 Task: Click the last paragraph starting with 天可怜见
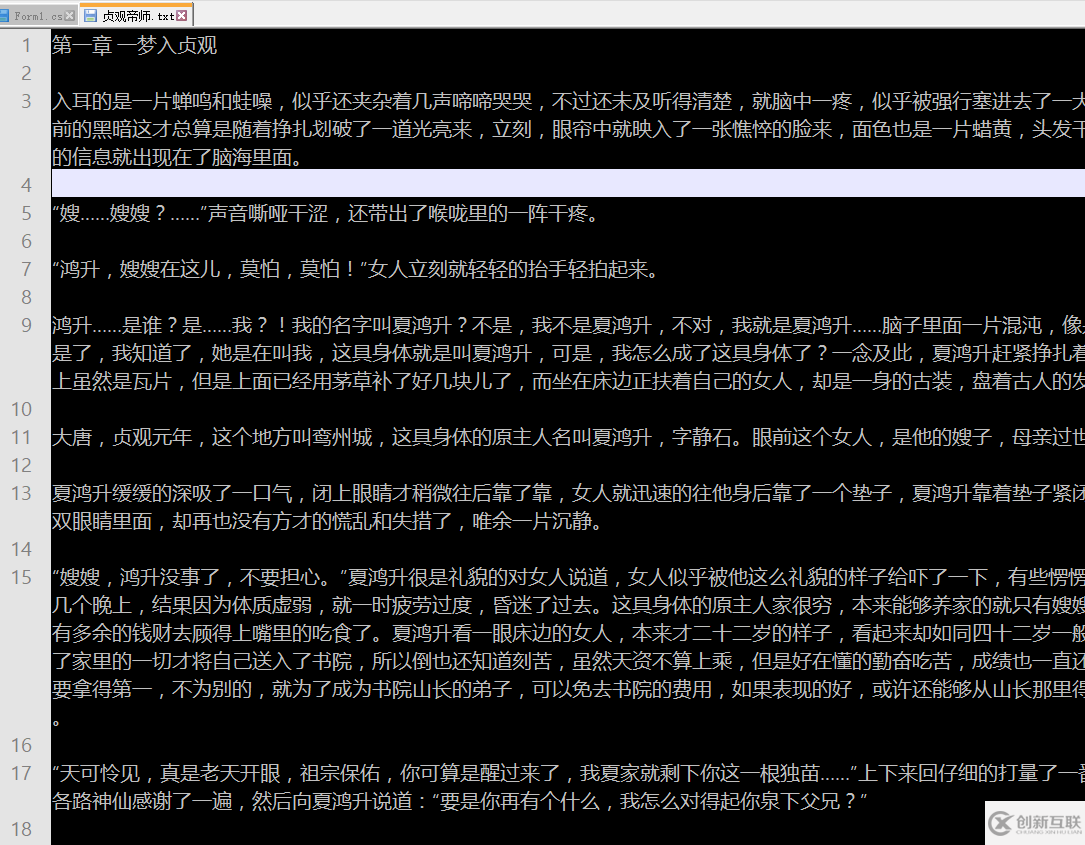[300, 773]
